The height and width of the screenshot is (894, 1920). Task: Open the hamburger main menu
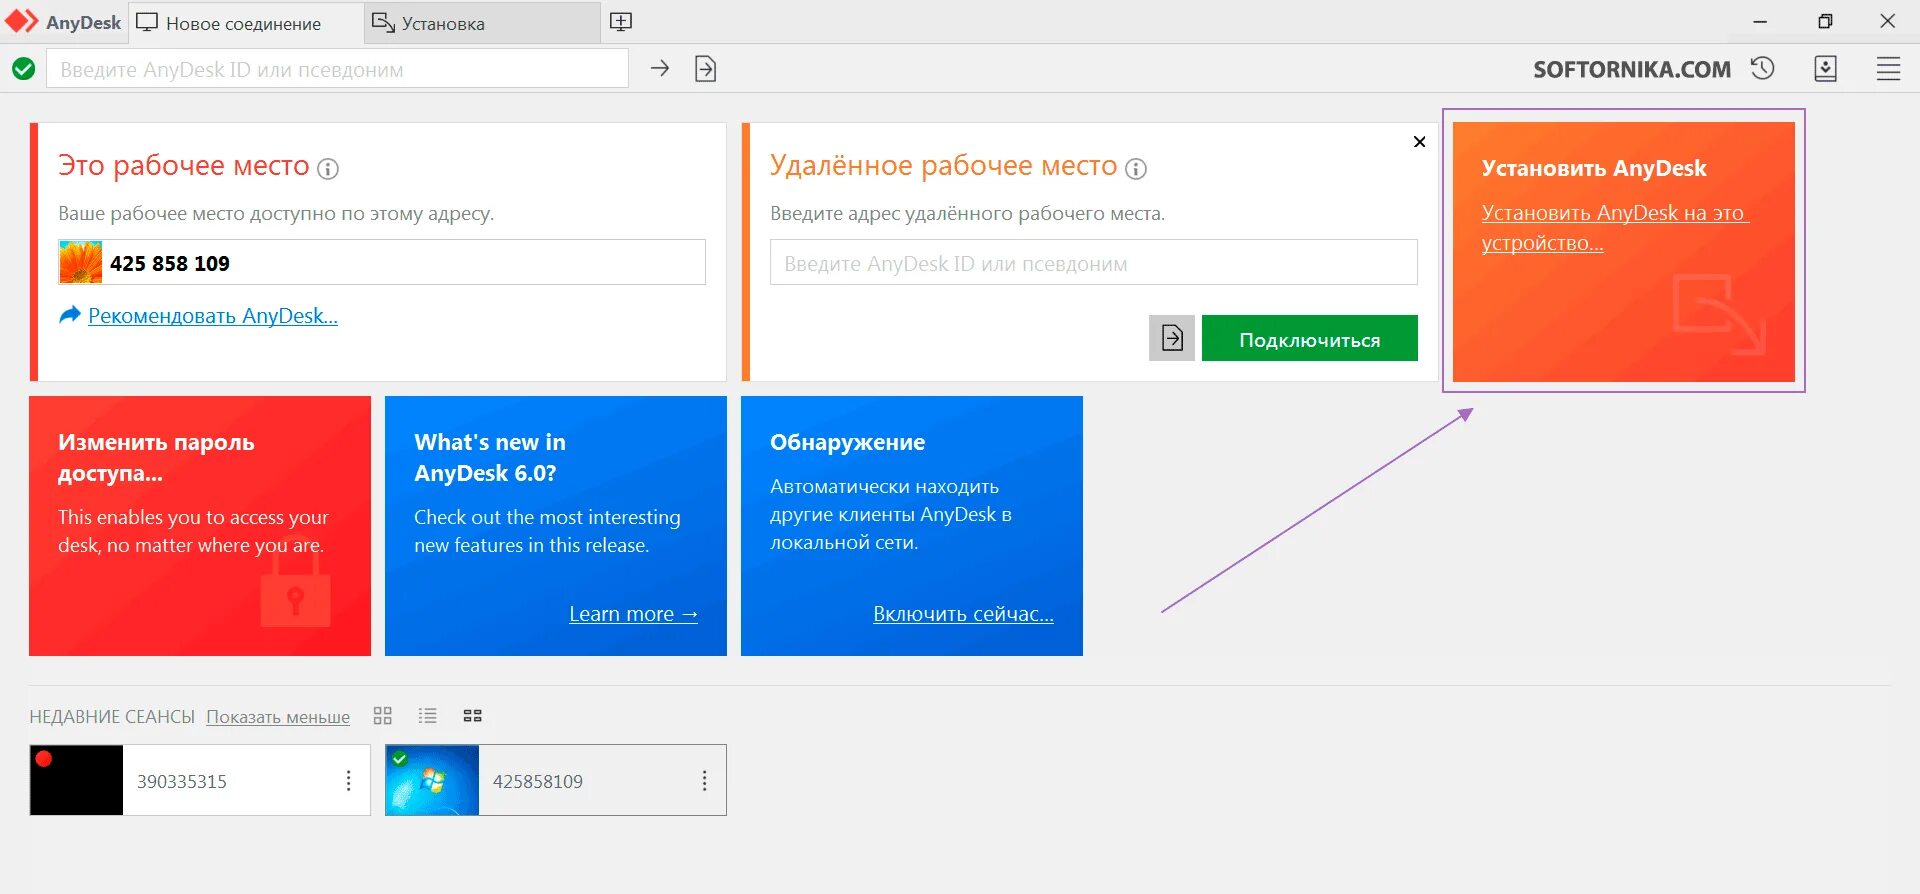click(1888, 69)
